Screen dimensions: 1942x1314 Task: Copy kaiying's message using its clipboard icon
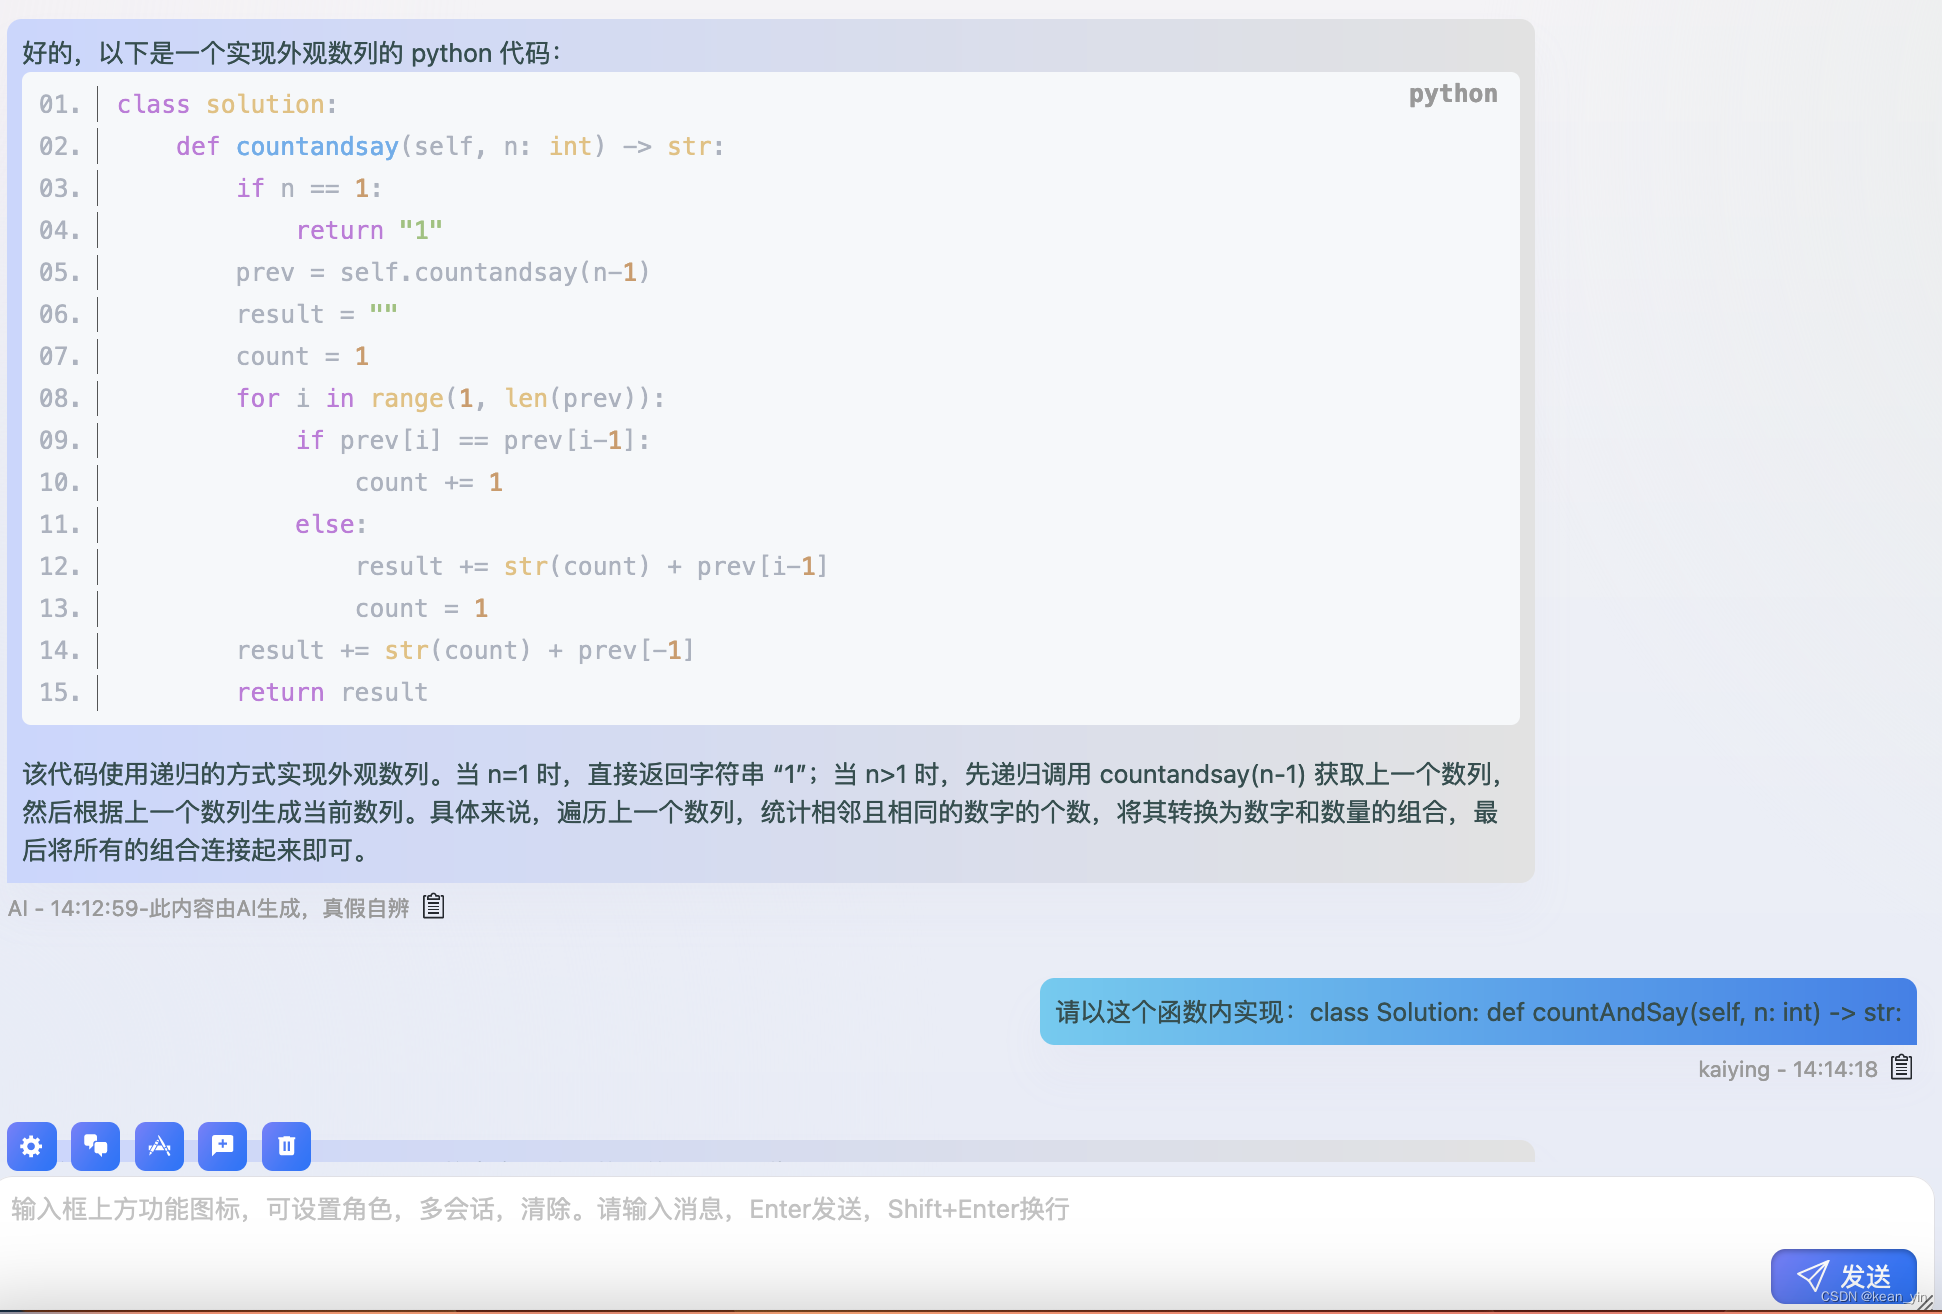[1901, 1067]
